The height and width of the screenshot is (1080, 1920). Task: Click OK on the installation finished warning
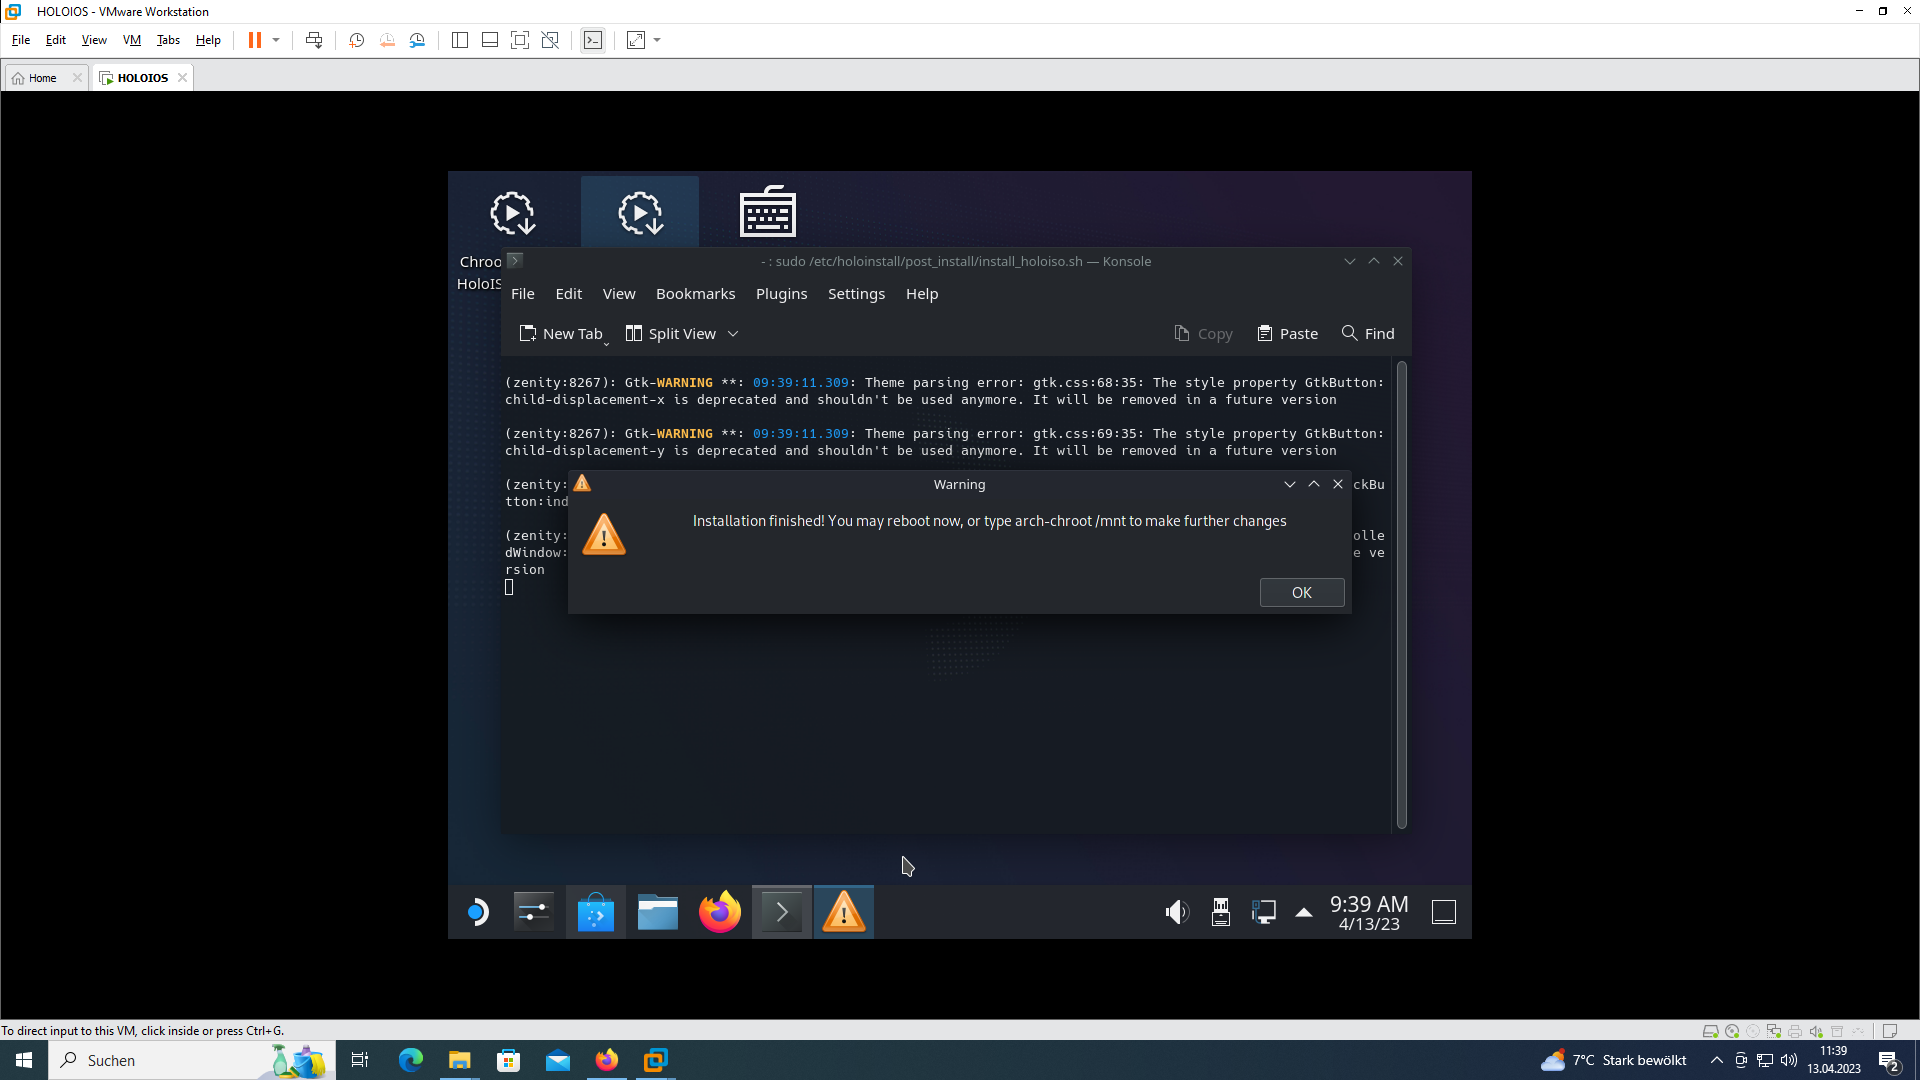click(1301, 592)
